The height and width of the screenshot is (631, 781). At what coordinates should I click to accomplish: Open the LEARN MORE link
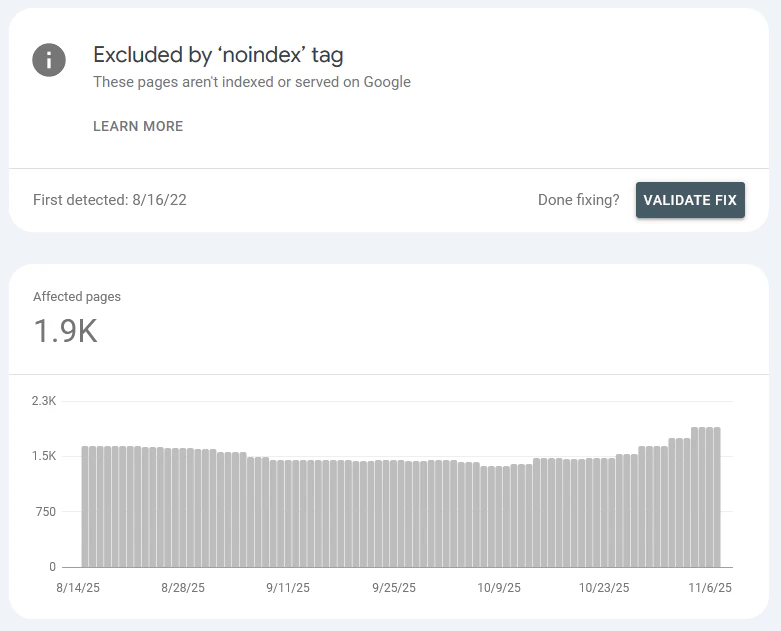click(138, 127)
